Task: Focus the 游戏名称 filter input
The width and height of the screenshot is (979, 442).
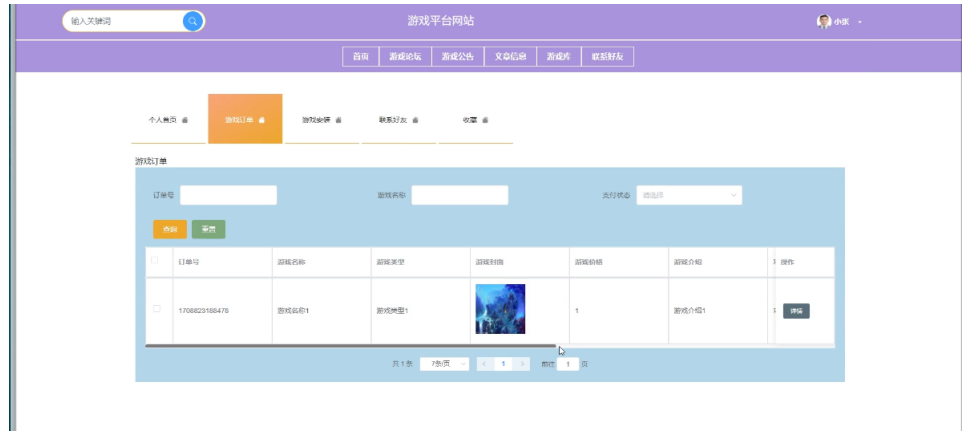Action: point(460,195)
